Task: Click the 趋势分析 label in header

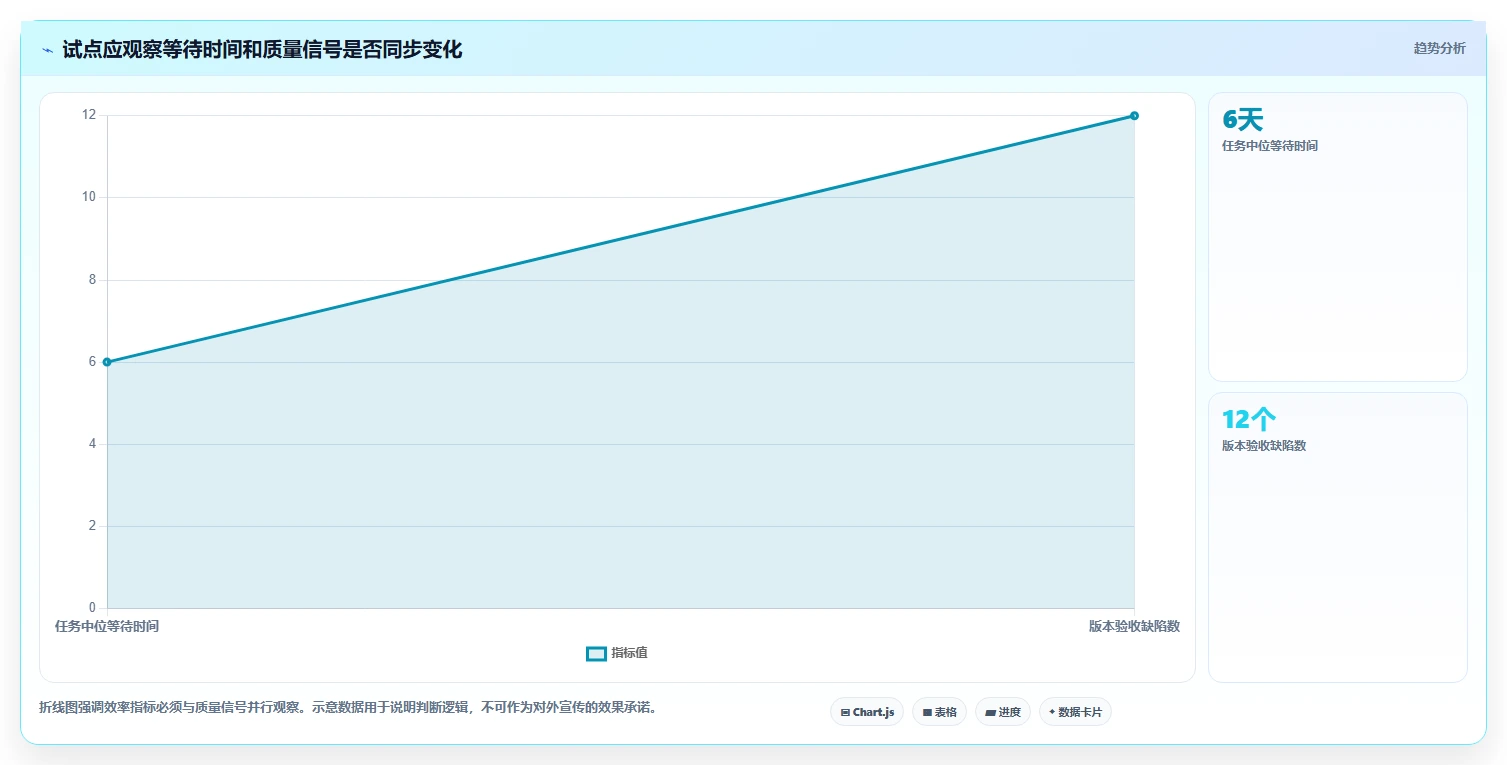Action: click(x=1439, y=49)
